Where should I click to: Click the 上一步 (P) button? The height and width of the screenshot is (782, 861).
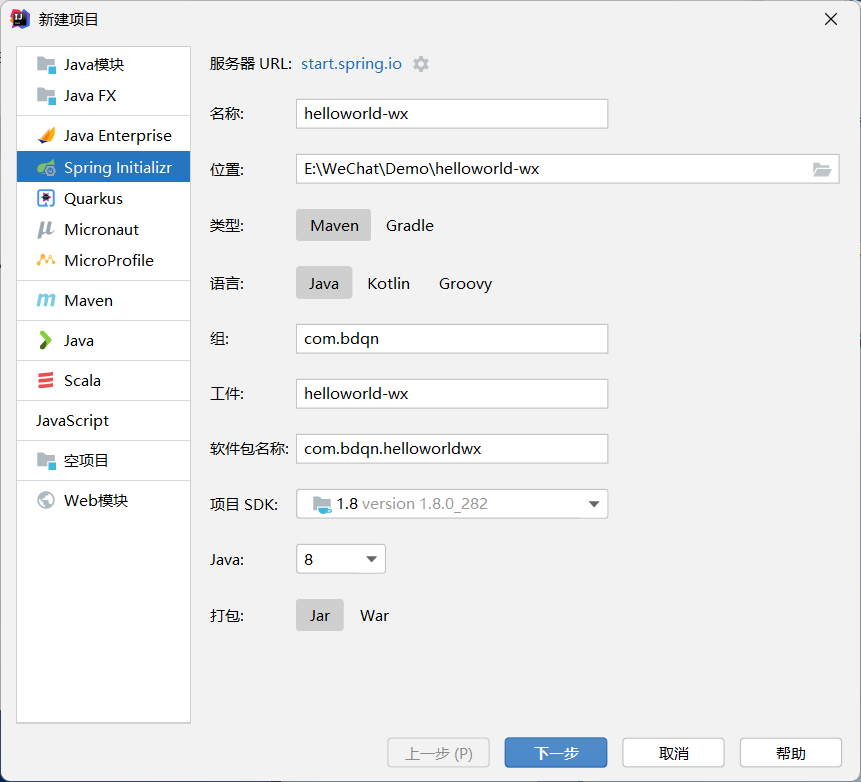[x=438, y=752]
